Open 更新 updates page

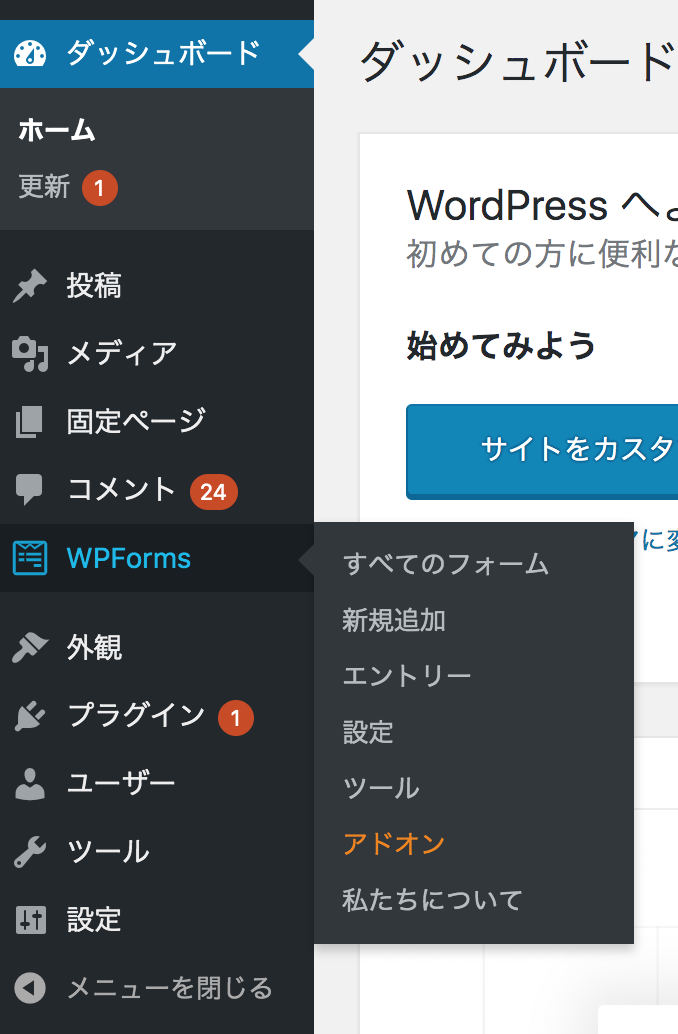coord(44,187)
